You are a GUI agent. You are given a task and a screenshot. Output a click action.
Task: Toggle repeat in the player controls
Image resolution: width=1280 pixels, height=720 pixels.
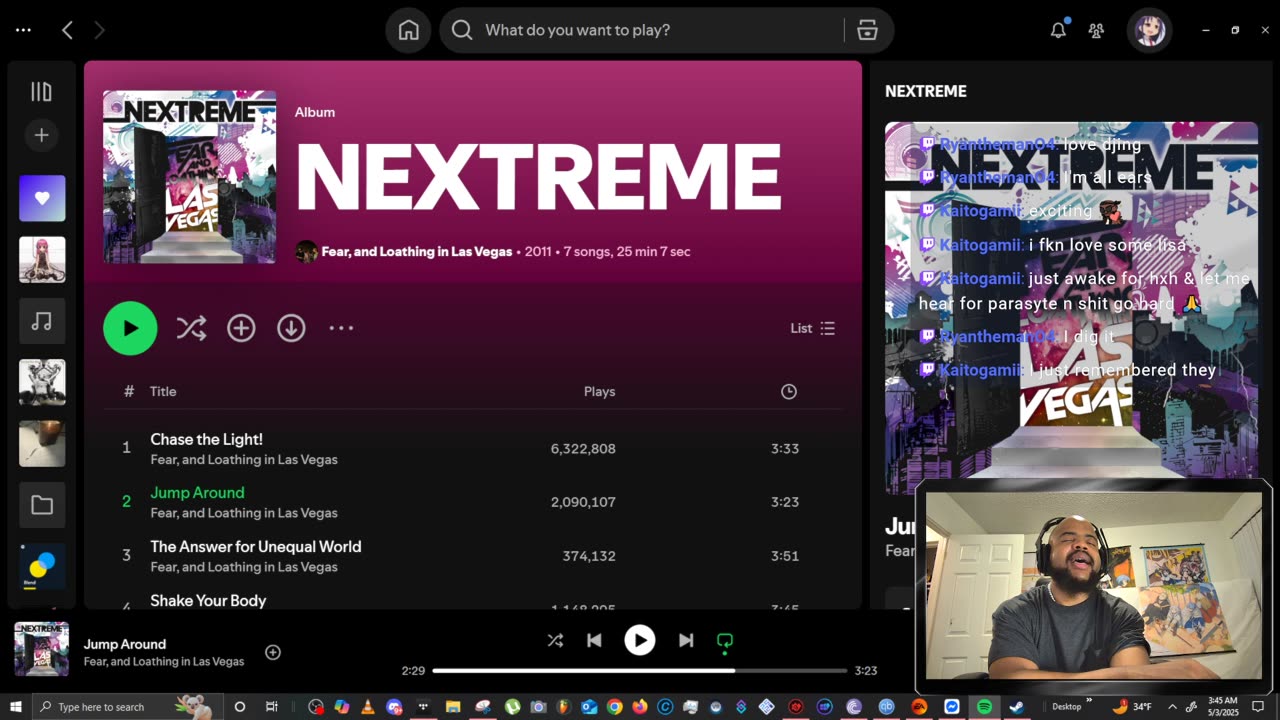(725, 641)
